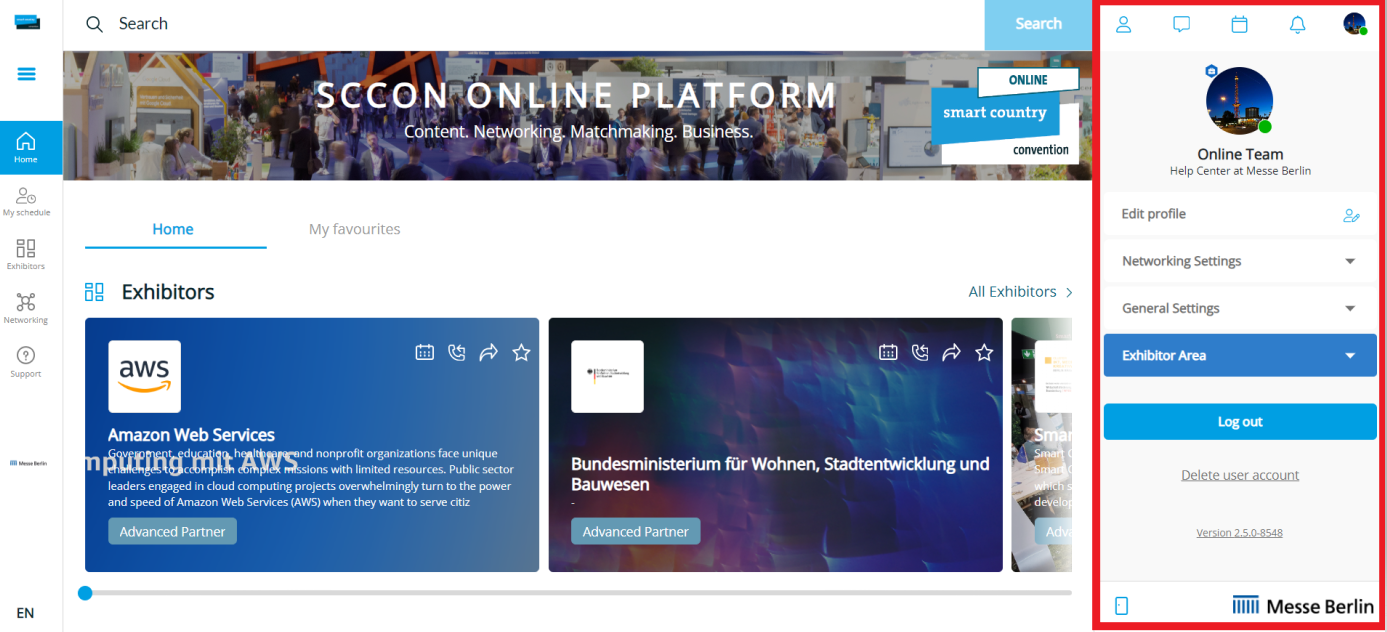The image size is (1387, 632).
Task: Schedule meeting with Amazon Web Services
Action: point(424,352)
